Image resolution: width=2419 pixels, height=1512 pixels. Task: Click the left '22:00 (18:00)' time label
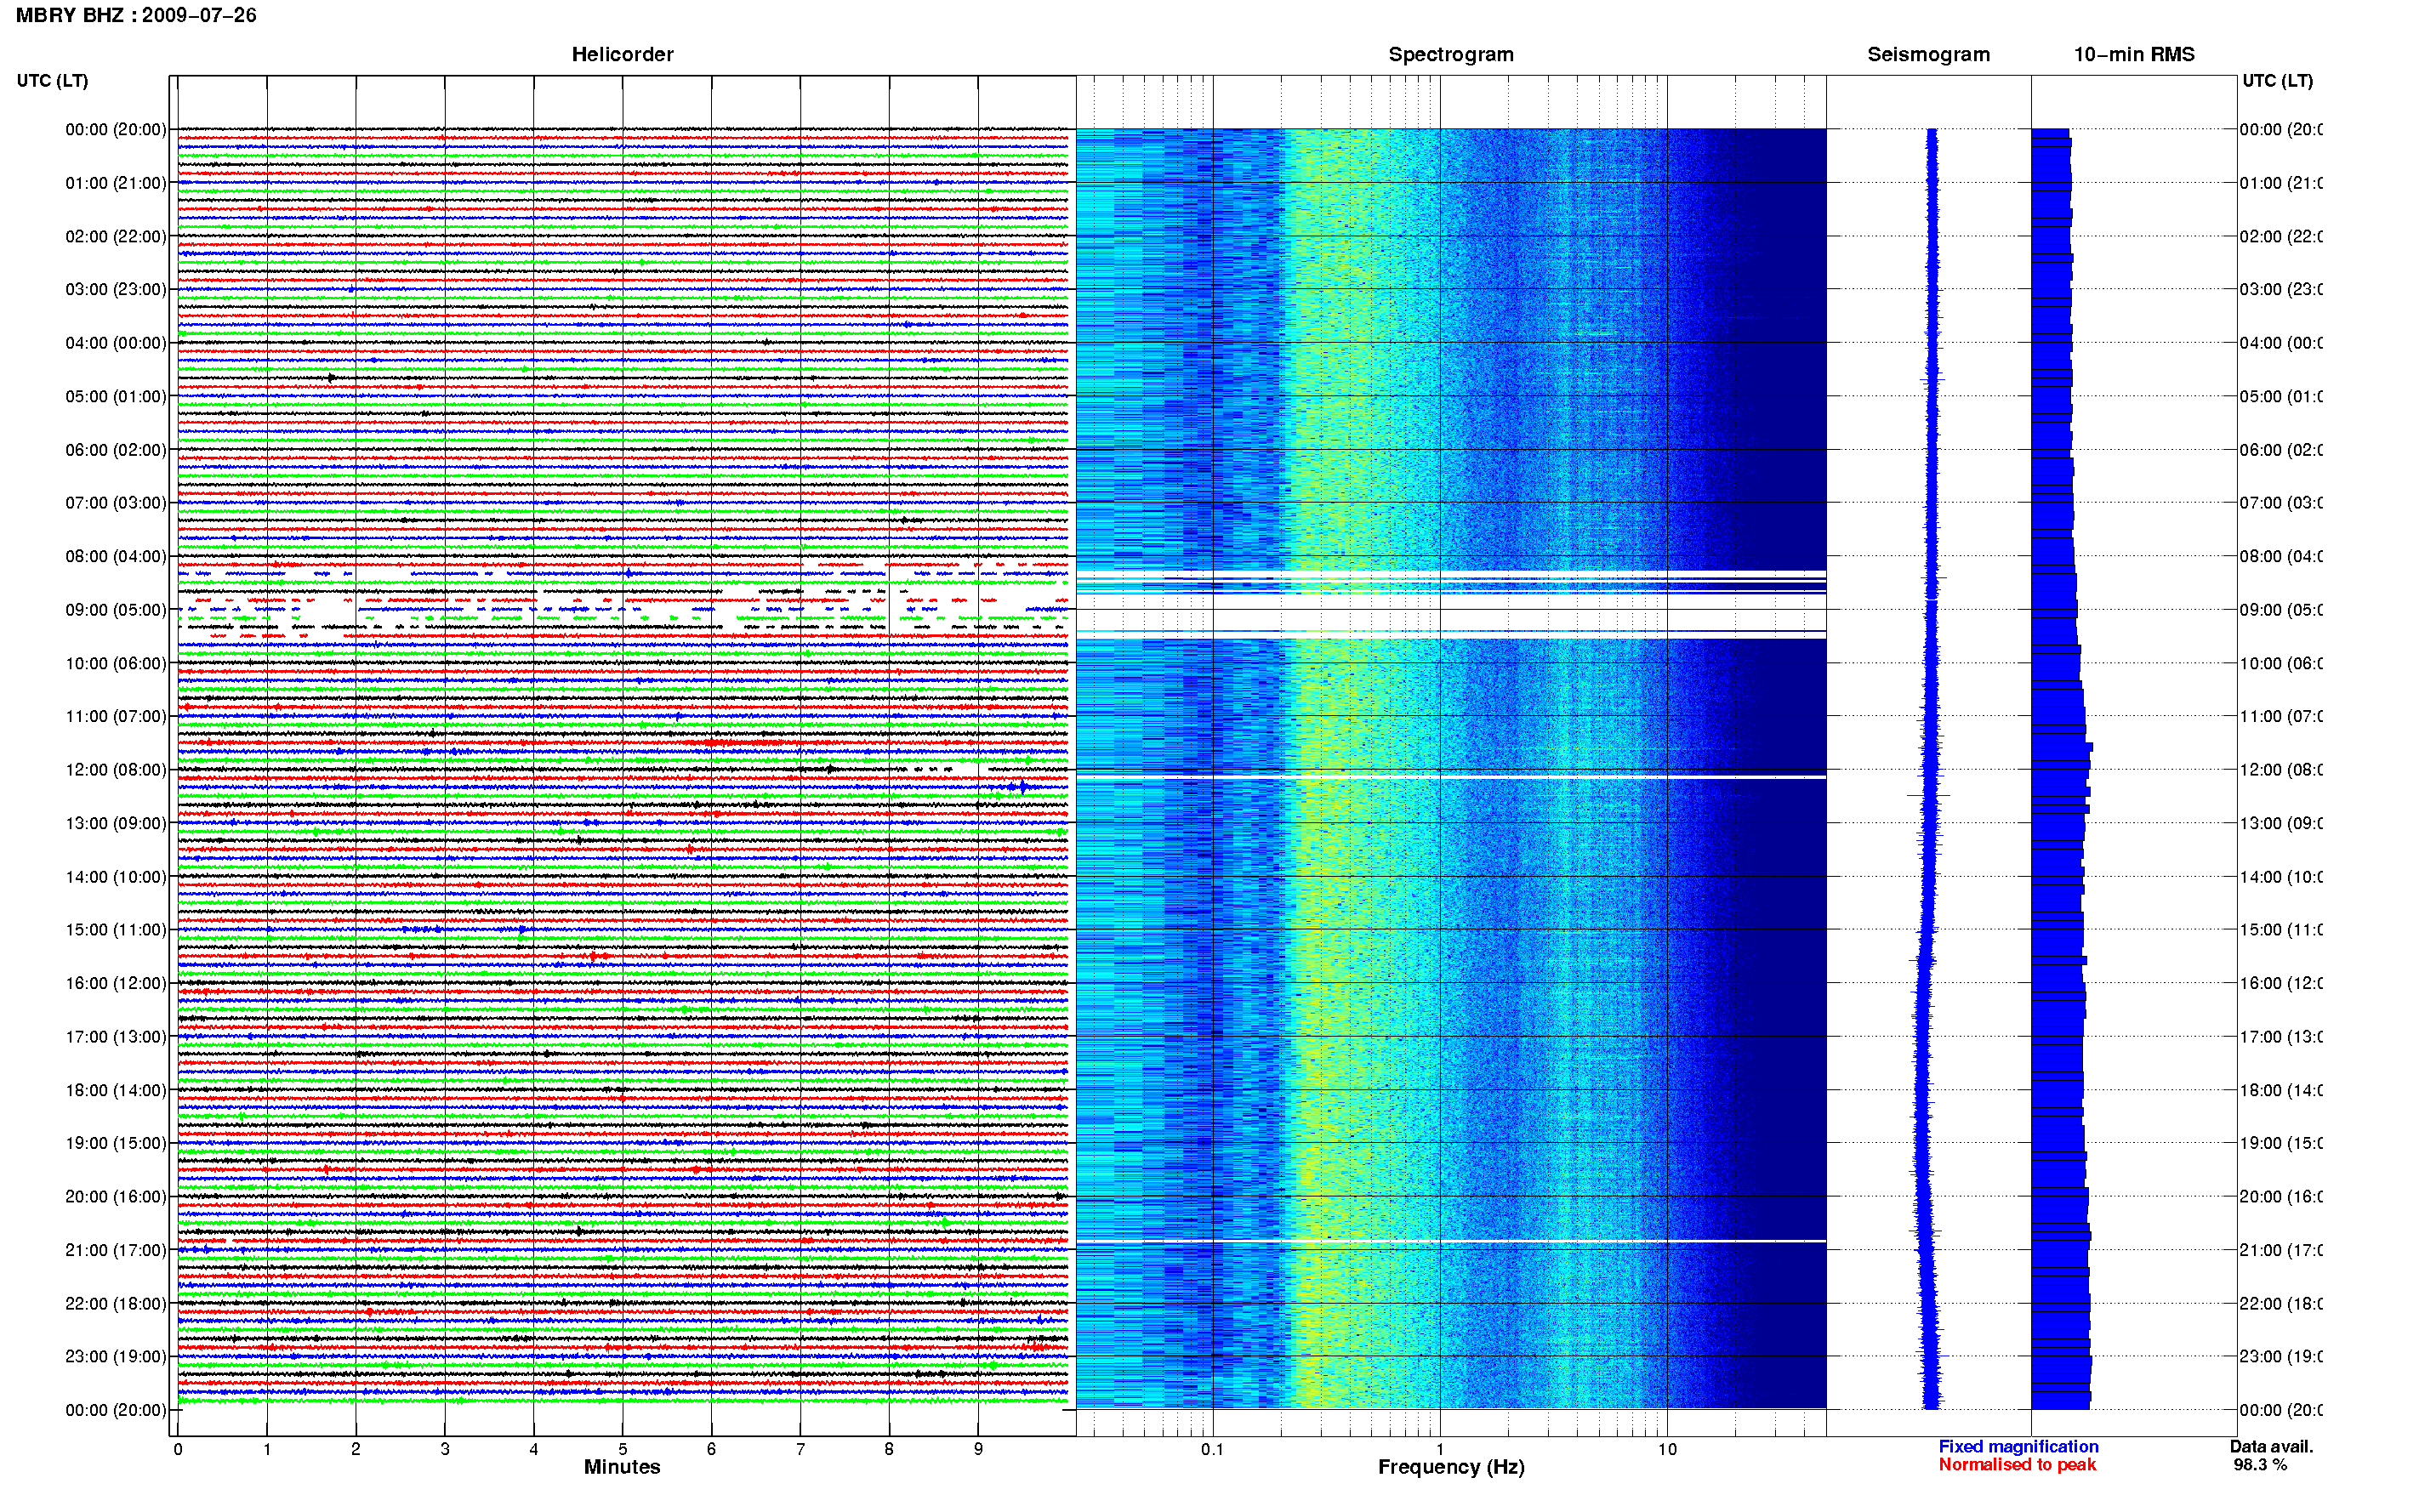coord(116,1304)
